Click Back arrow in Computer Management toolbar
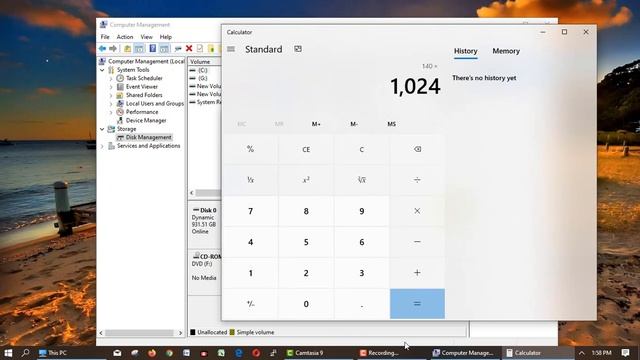The image size is (640, 360). (102, 49)
